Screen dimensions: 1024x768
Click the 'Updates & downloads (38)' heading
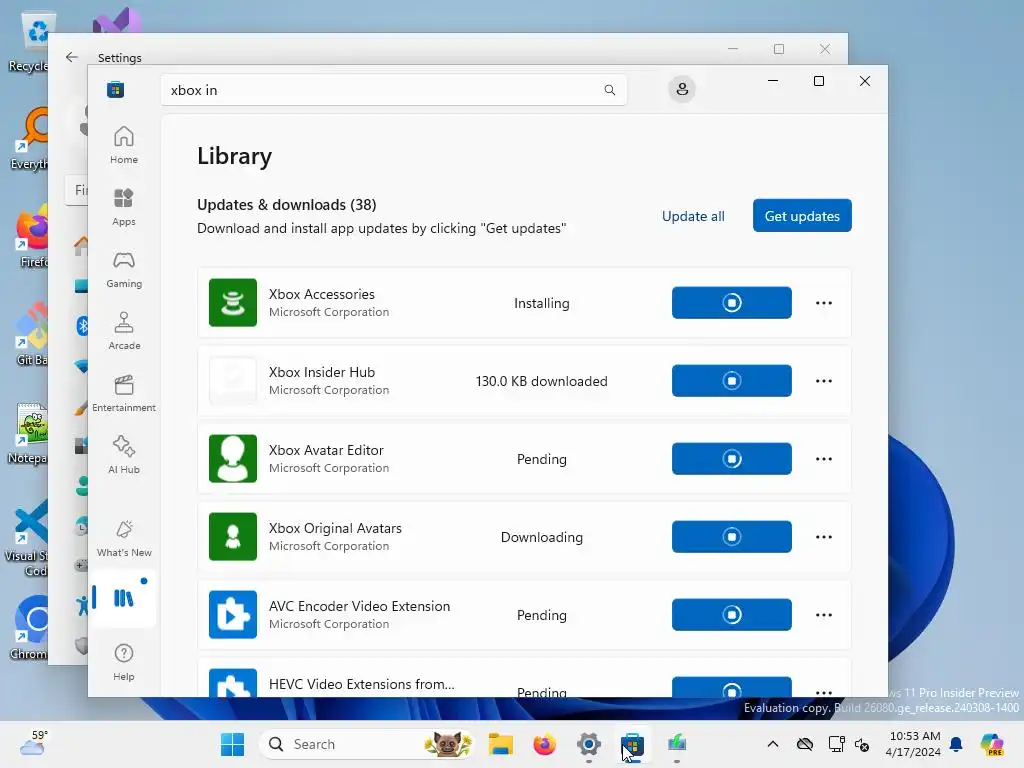pyautogui.click(x=287, y=205)
